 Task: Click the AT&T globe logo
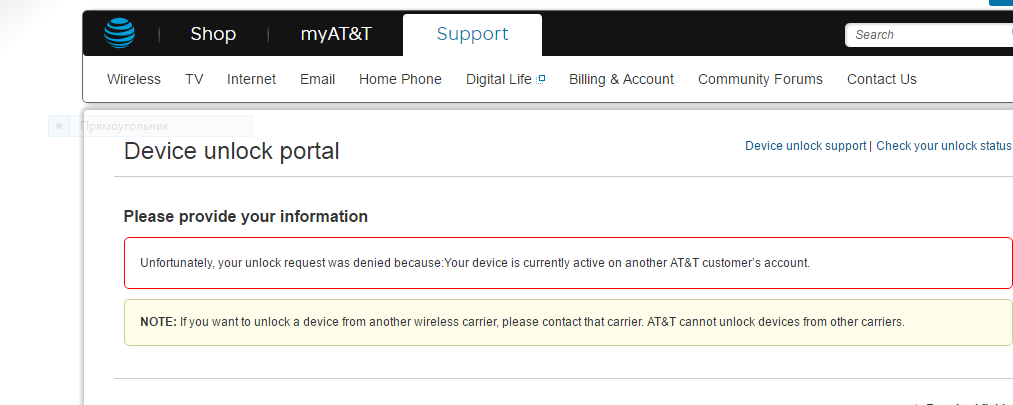(119, 33)
